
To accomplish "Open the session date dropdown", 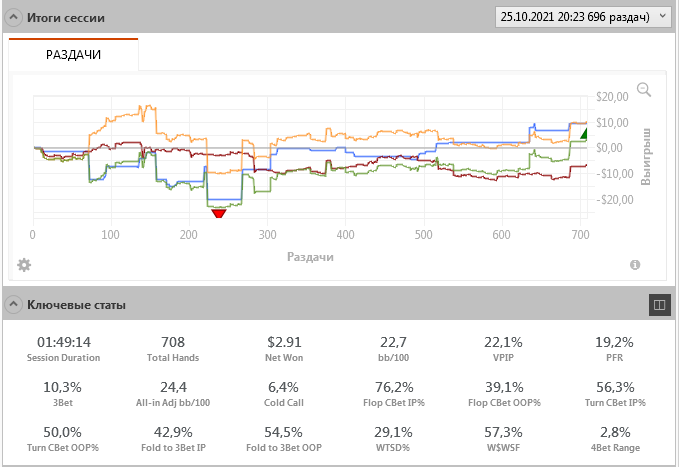I will (583, 16).
